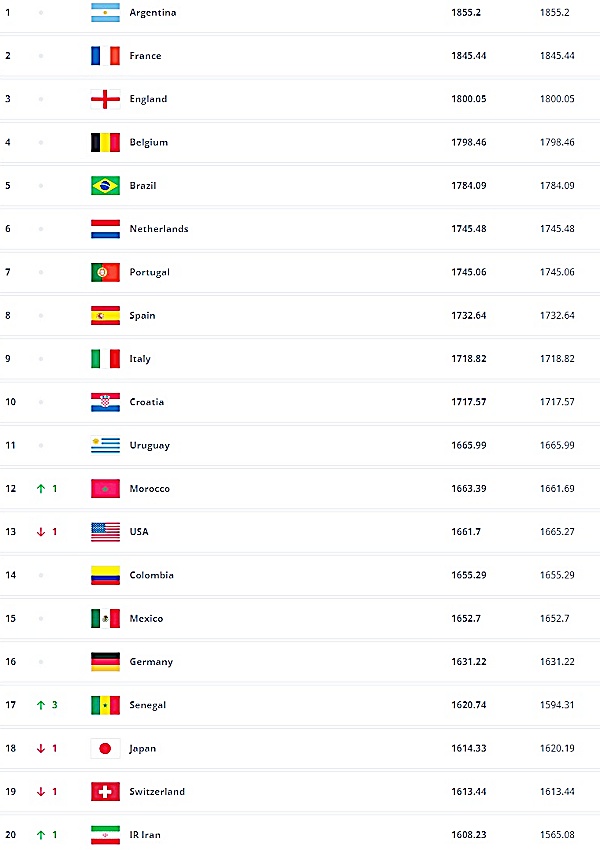Click the Argentina flag icon
This screenshot has width=600, height=850.
pyautogui.click(x=105, y=12)
